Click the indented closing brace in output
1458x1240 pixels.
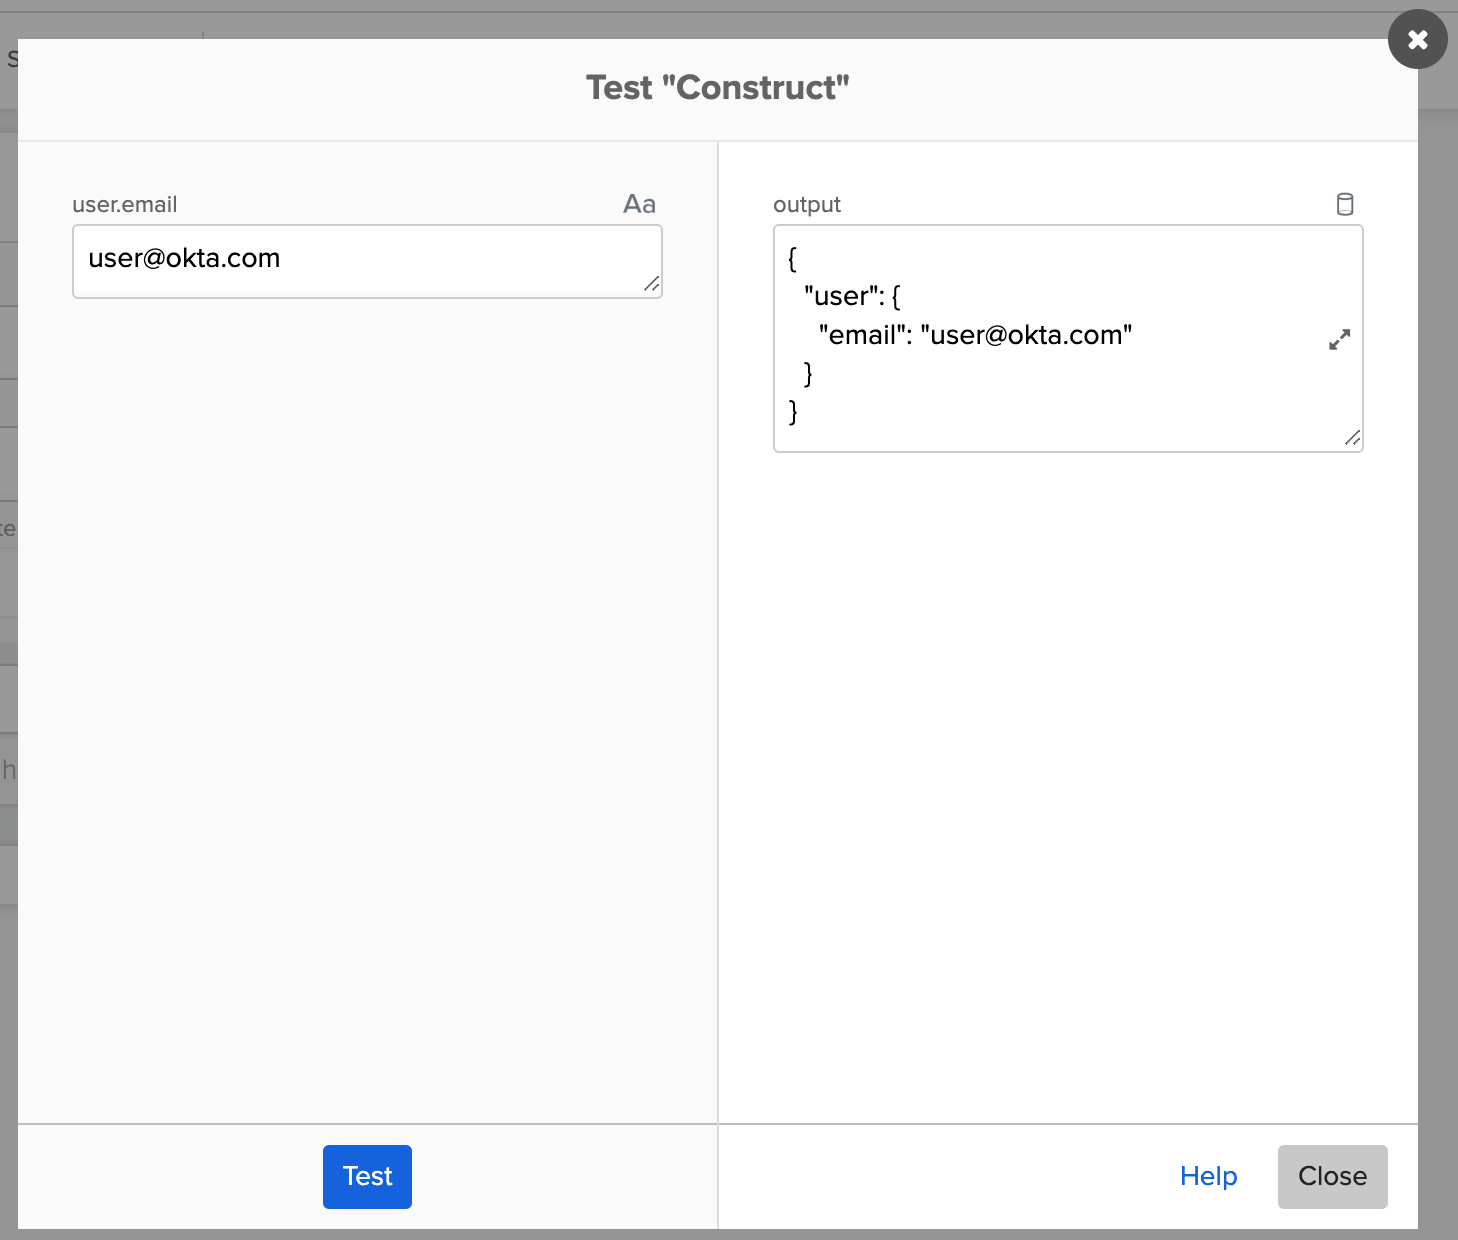coord(808,373)
